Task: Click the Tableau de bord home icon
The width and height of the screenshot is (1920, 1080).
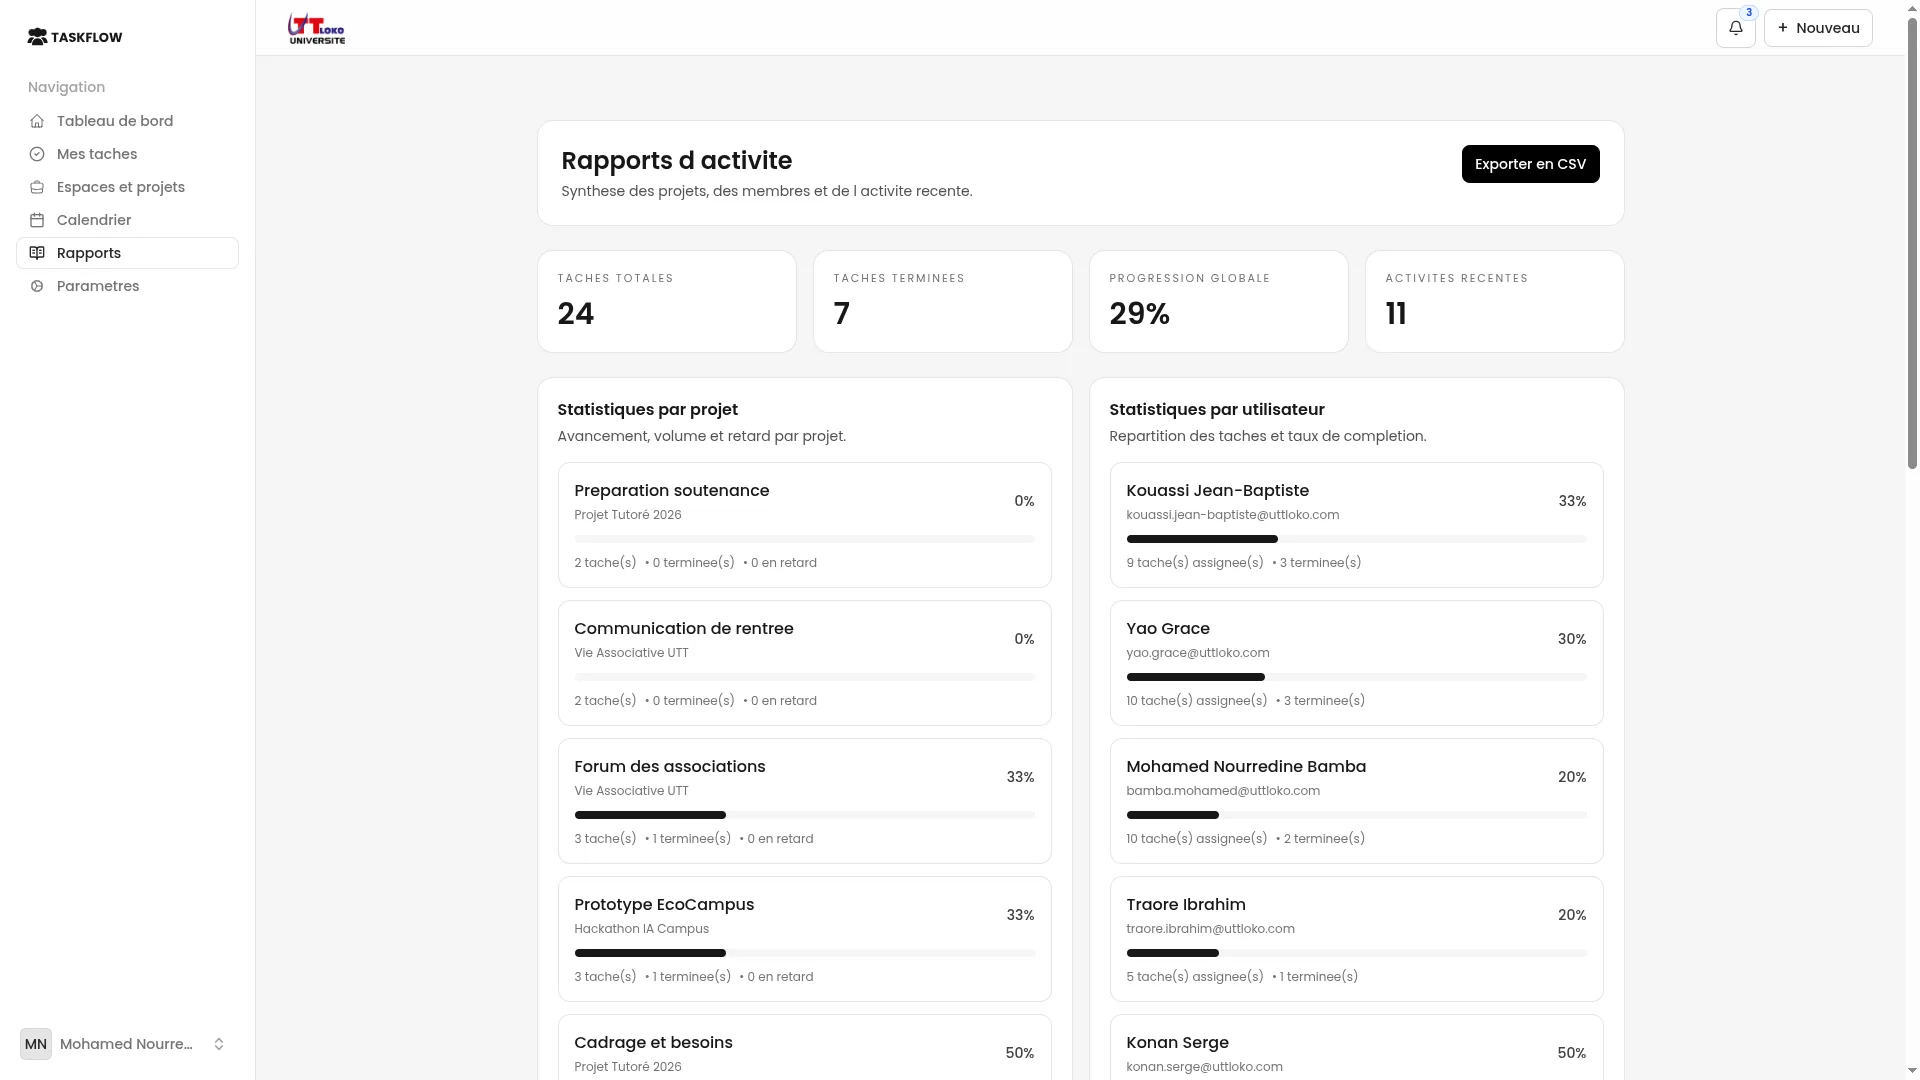Action: tap(37, 121)
